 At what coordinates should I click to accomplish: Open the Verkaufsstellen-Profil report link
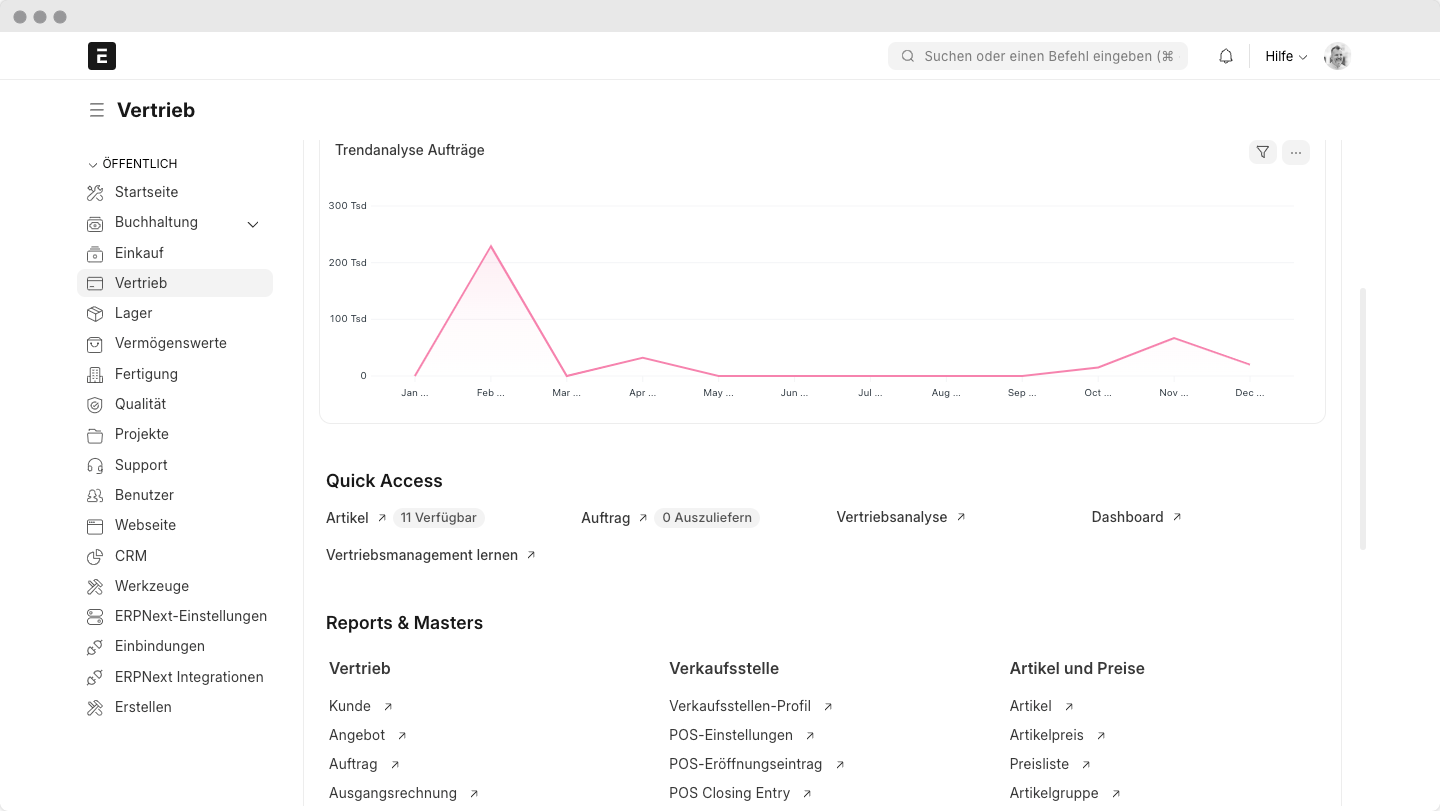point(740,706)
